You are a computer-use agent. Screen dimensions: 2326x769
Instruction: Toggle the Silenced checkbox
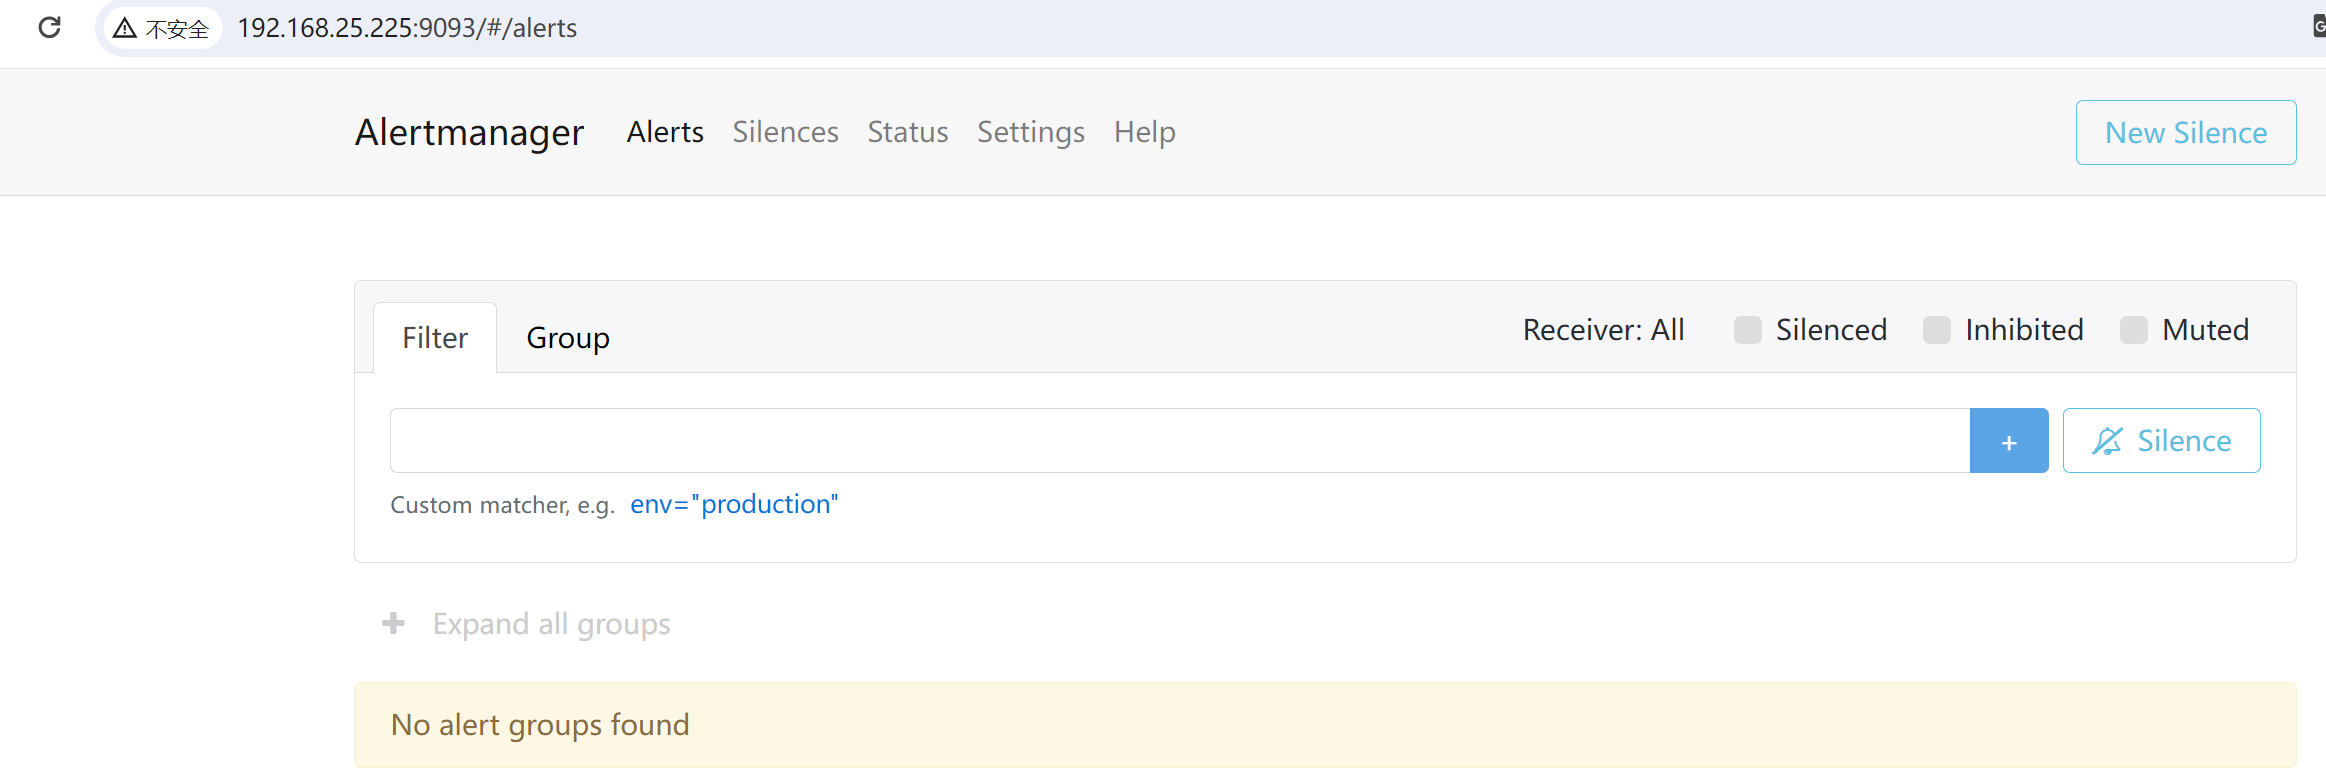coord(1747,330)
